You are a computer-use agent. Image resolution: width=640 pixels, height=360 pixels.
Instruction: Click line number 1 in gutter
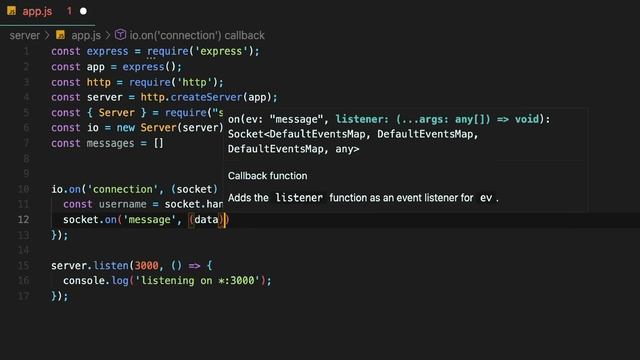point(26,51)
